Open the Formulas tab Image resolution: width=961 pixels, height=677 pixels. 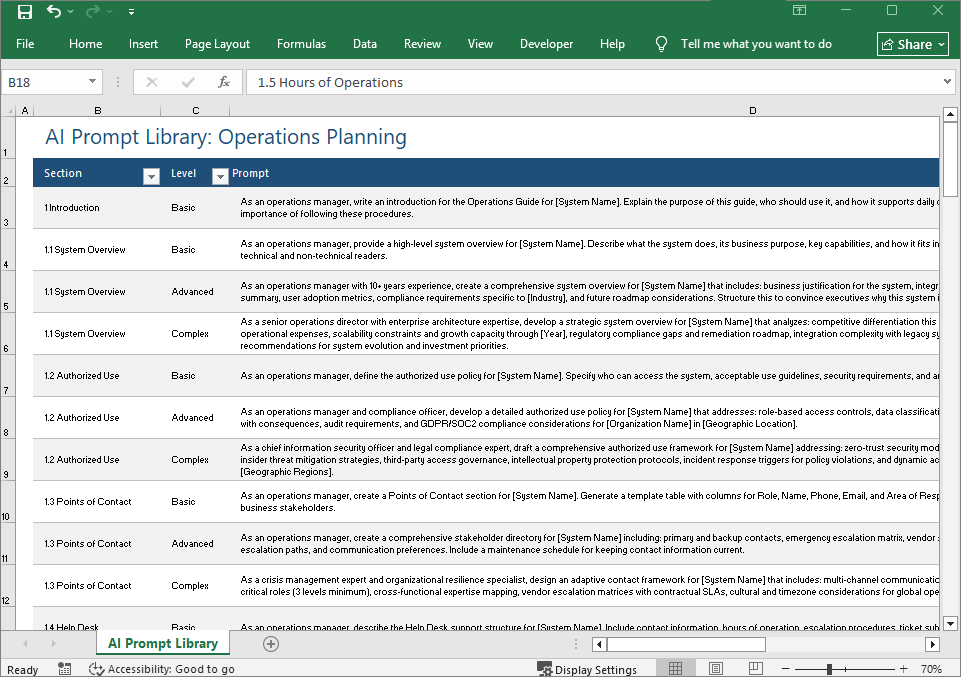point(302,44)
